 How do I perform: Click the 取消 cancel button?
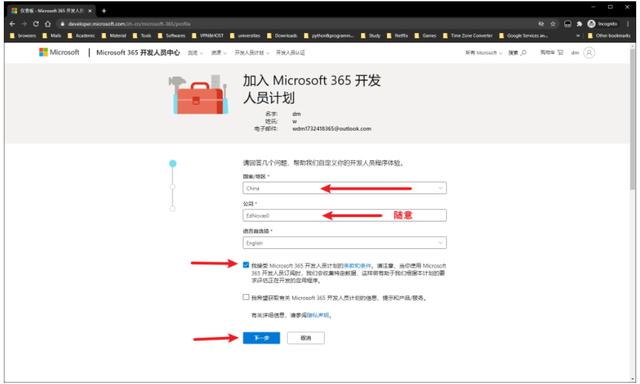[x=306, y=338]
